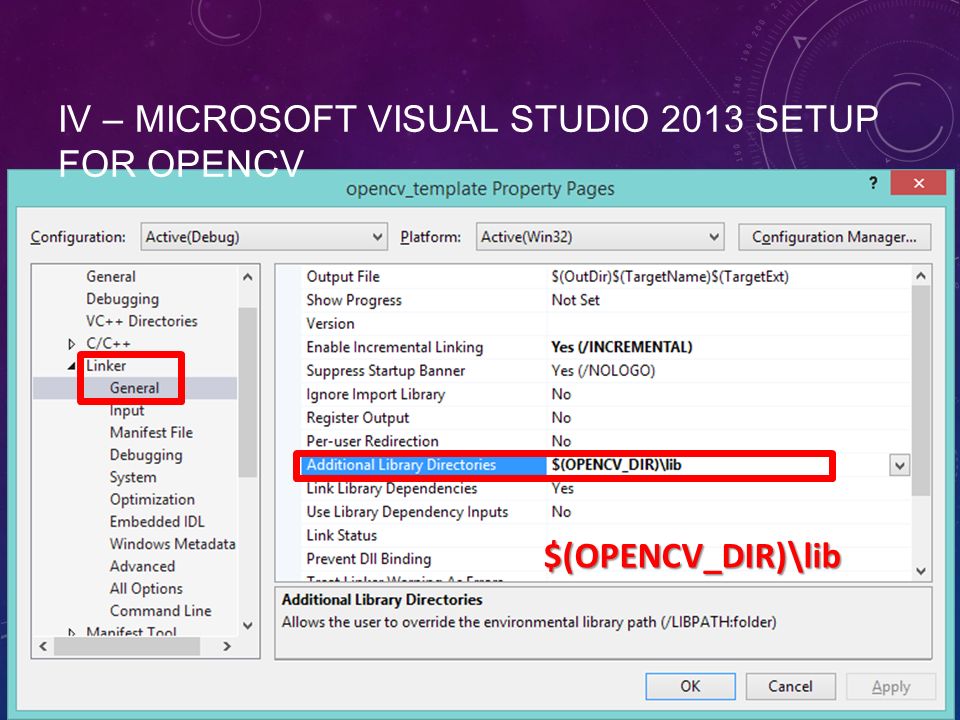Select Debugging under configuration properties
Screen dimensions: 960x720
pyautogui.click(x=122, y=299)
